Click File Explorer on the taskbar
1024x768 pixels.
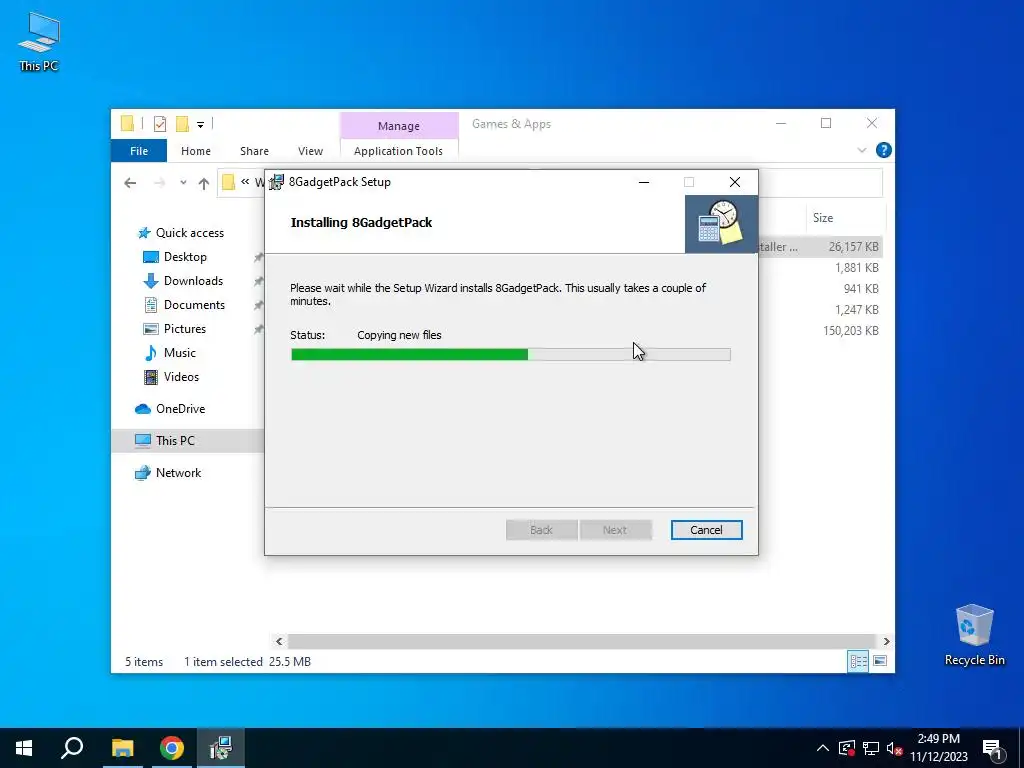(x=122, y=748)
